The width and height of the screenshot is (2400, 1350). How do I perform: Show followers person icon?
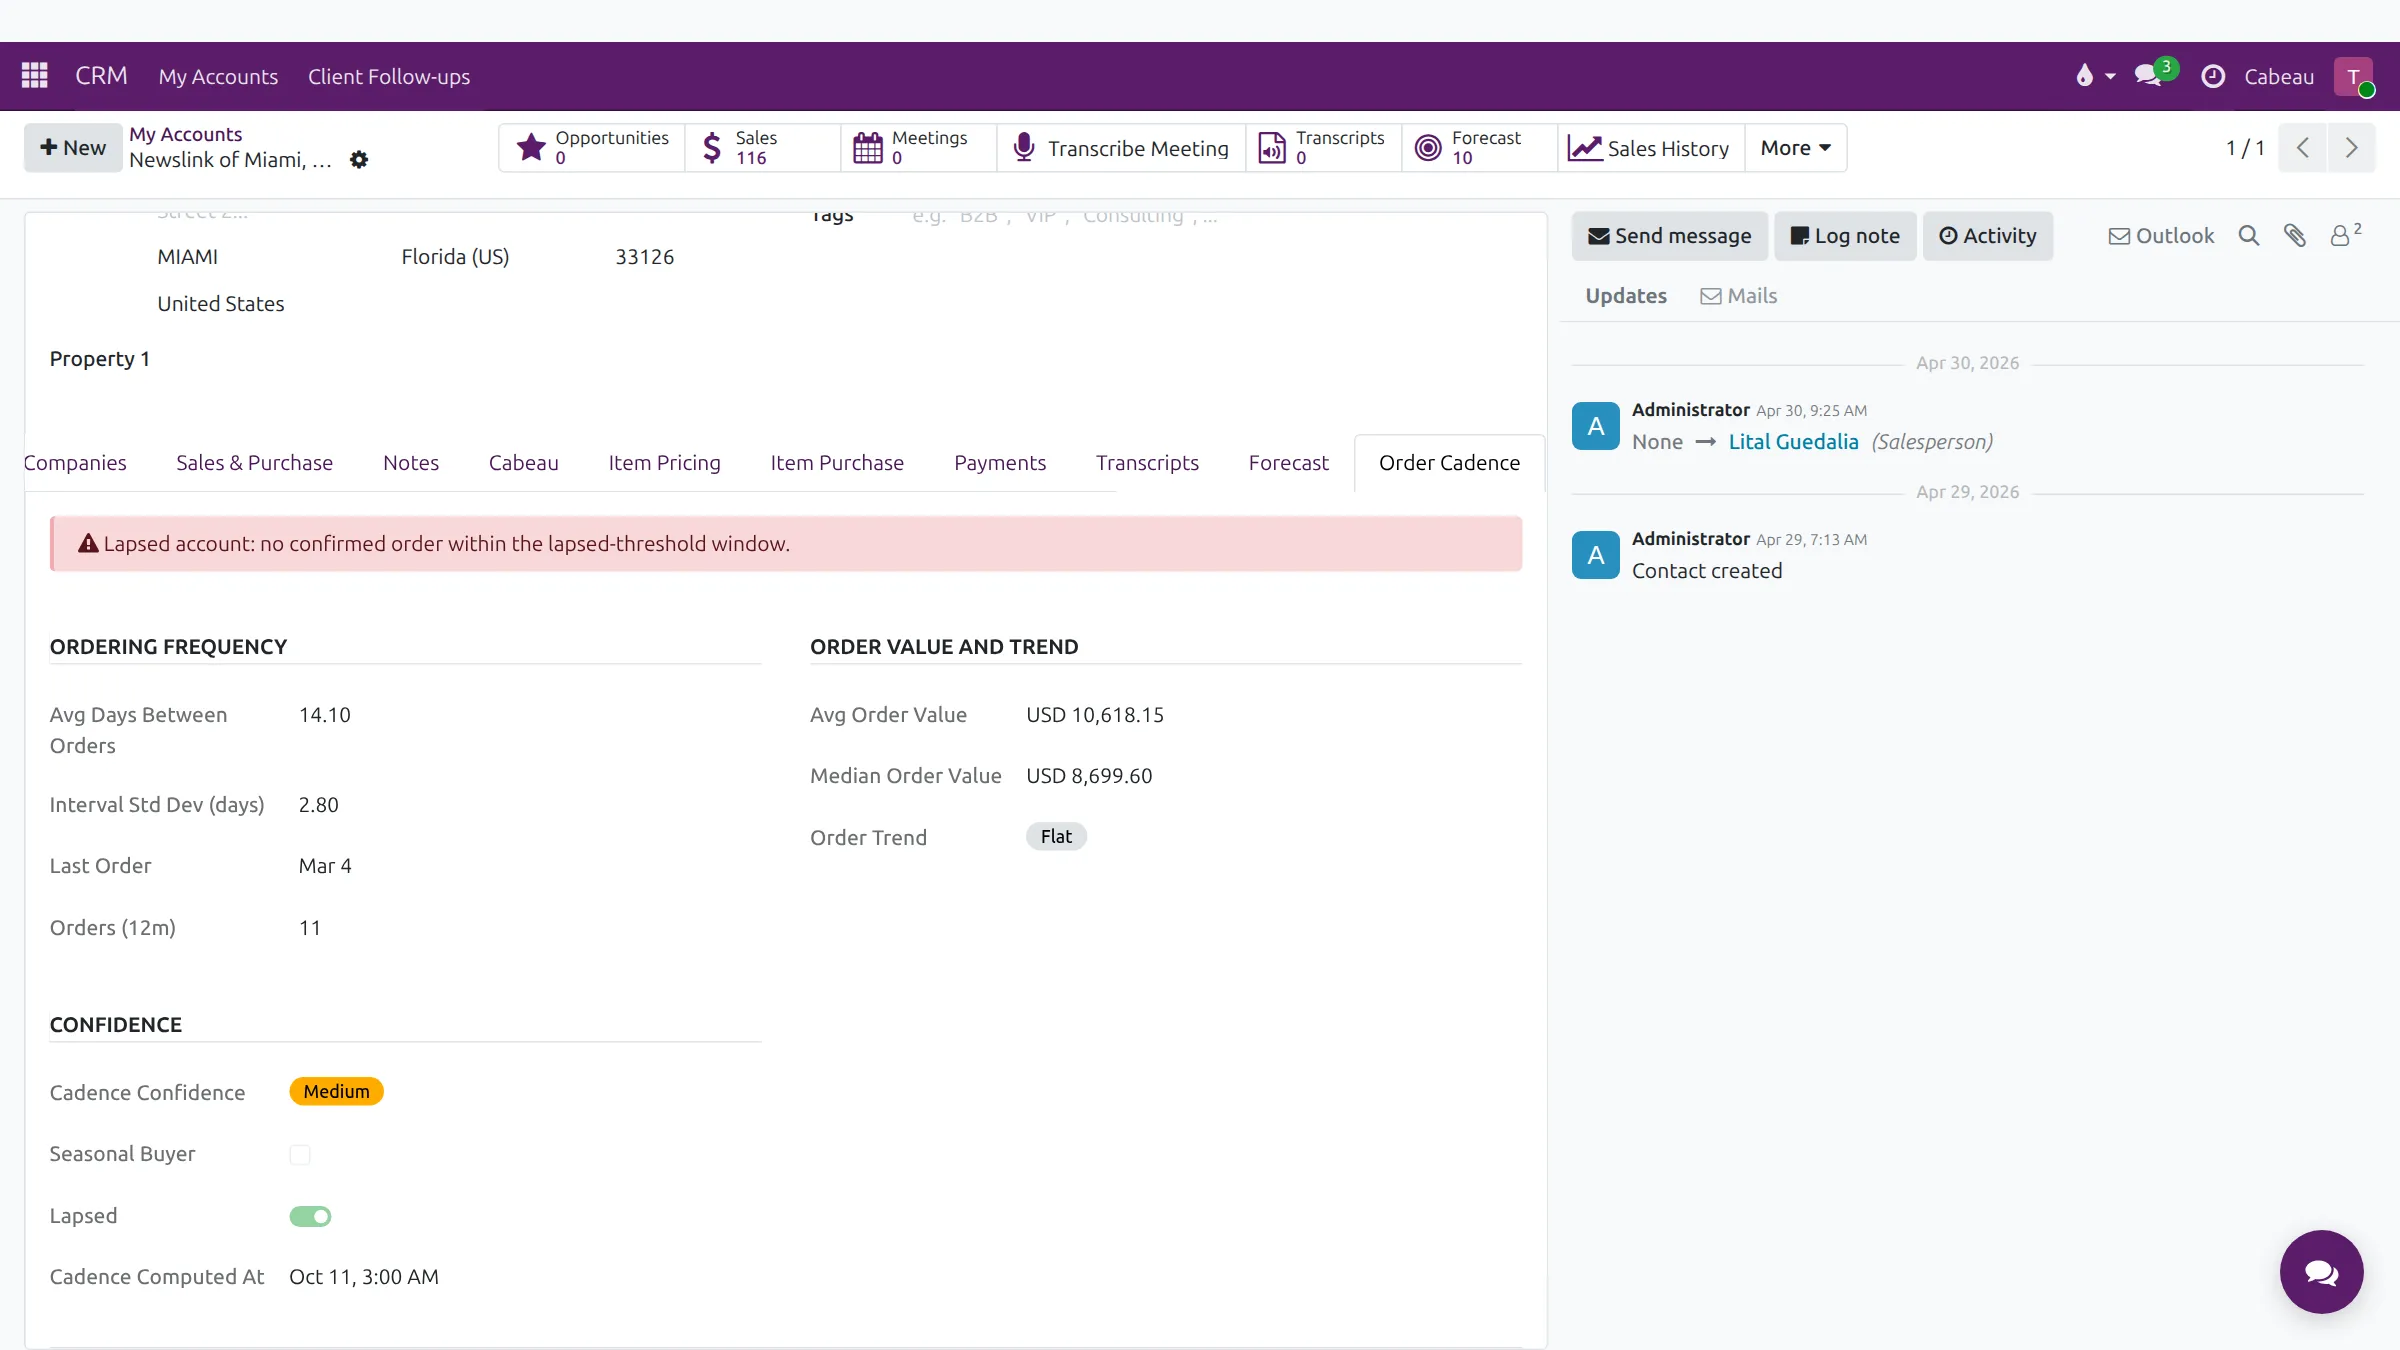click(x=2345, y=235)
